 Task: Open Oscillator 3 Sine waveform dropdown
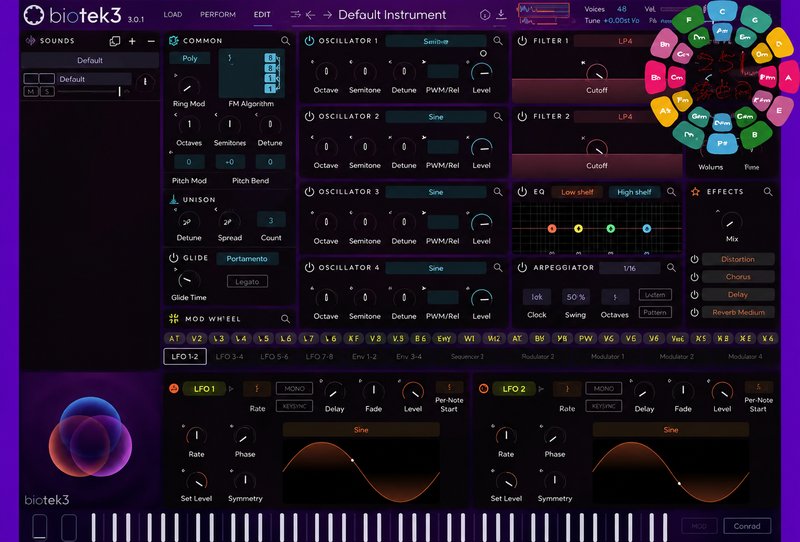click(x=436, y=192)
